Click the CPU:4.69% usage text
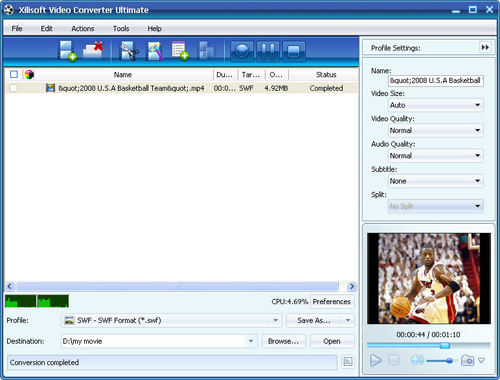 click(x=289, y=301)
